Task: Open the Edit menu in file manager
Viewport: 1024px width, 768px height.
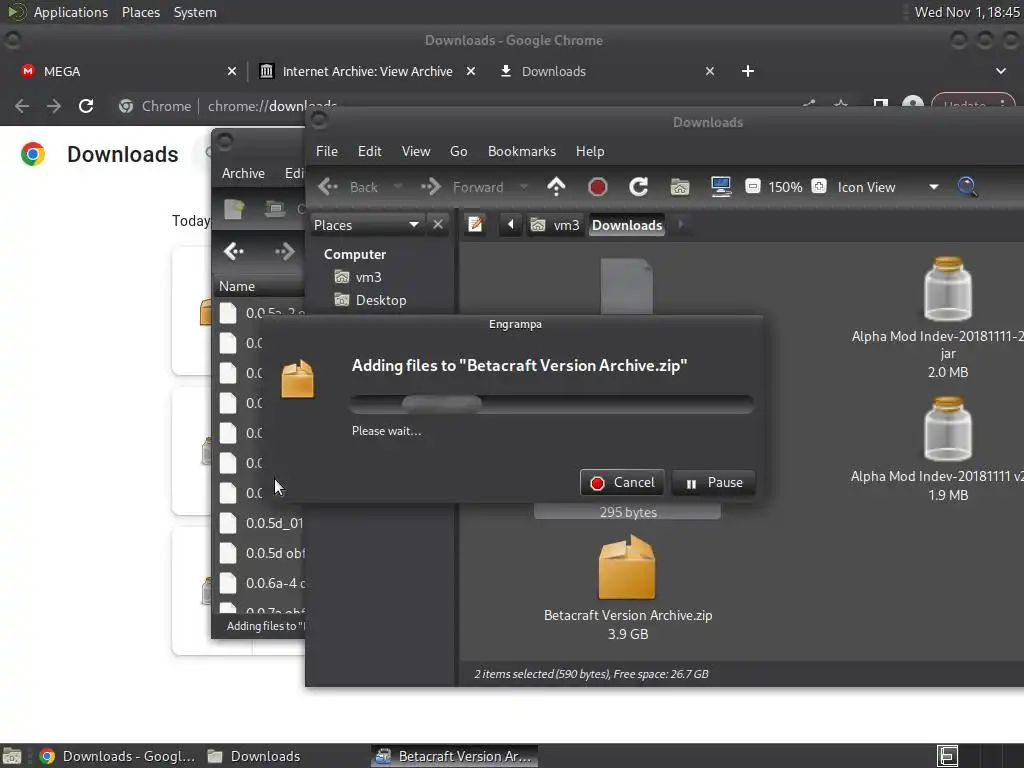Action: (369, 151)
